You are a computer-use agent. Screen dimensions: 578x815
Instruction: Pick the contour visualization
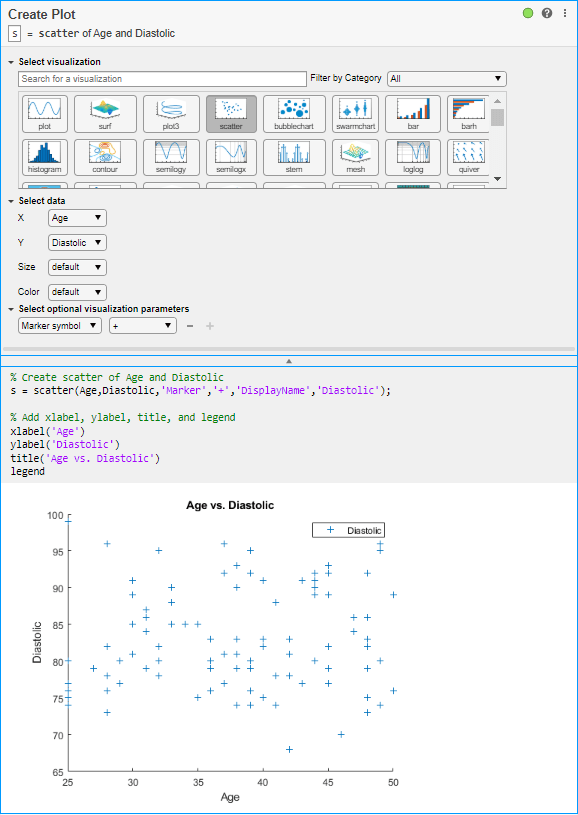(x=106, y=157)
